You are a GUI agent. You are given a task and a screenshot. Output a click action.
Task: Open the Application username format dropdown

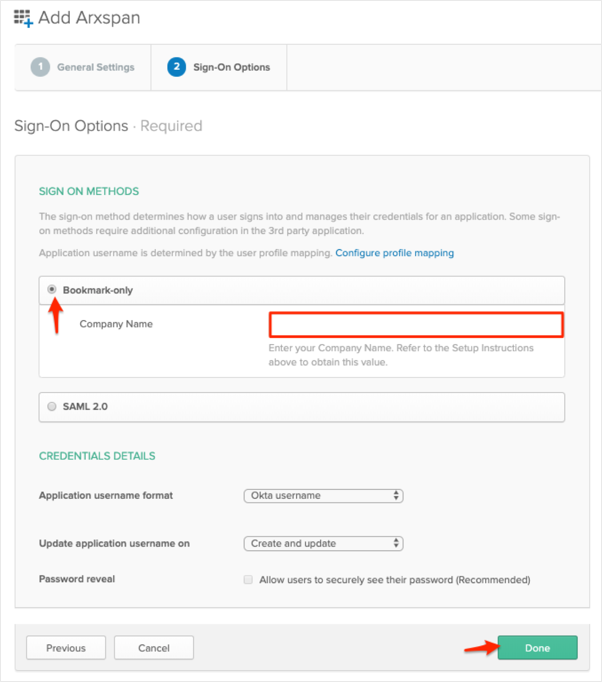pyautogui.click(x=322, y=495)
